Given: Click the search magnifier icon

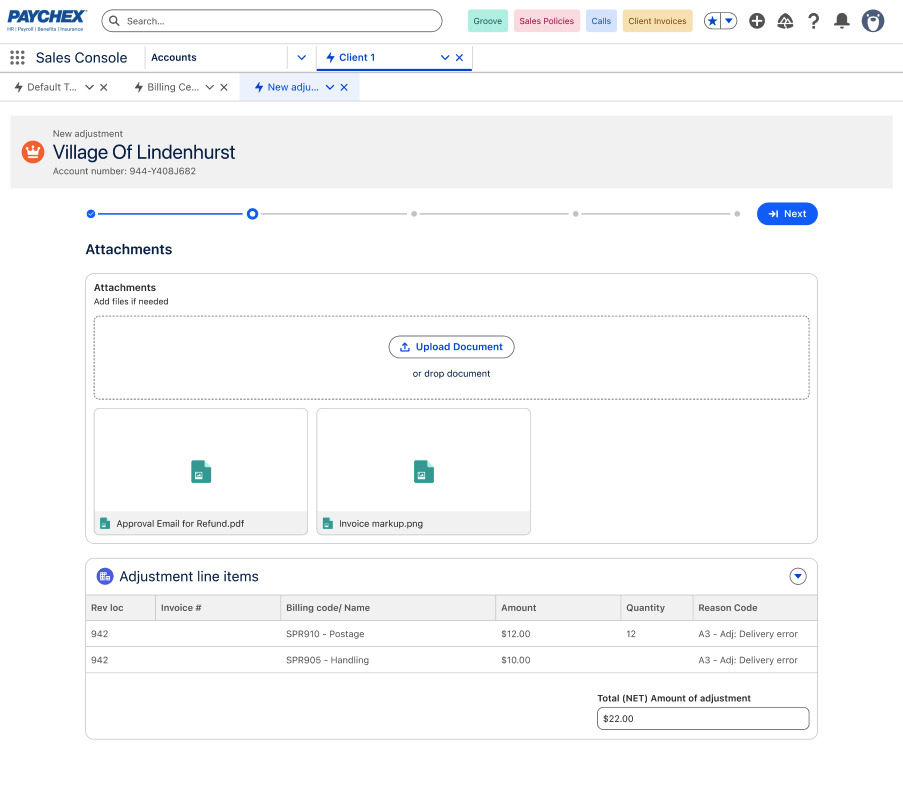Looking at the screenshot, I should pyautogui.click(x=115, y=21).
